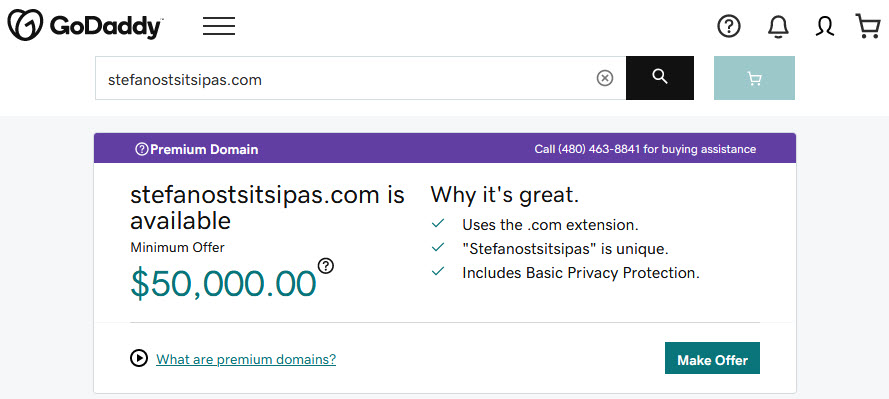
Task: Clear the domain search field
Action: pos(605,78)
